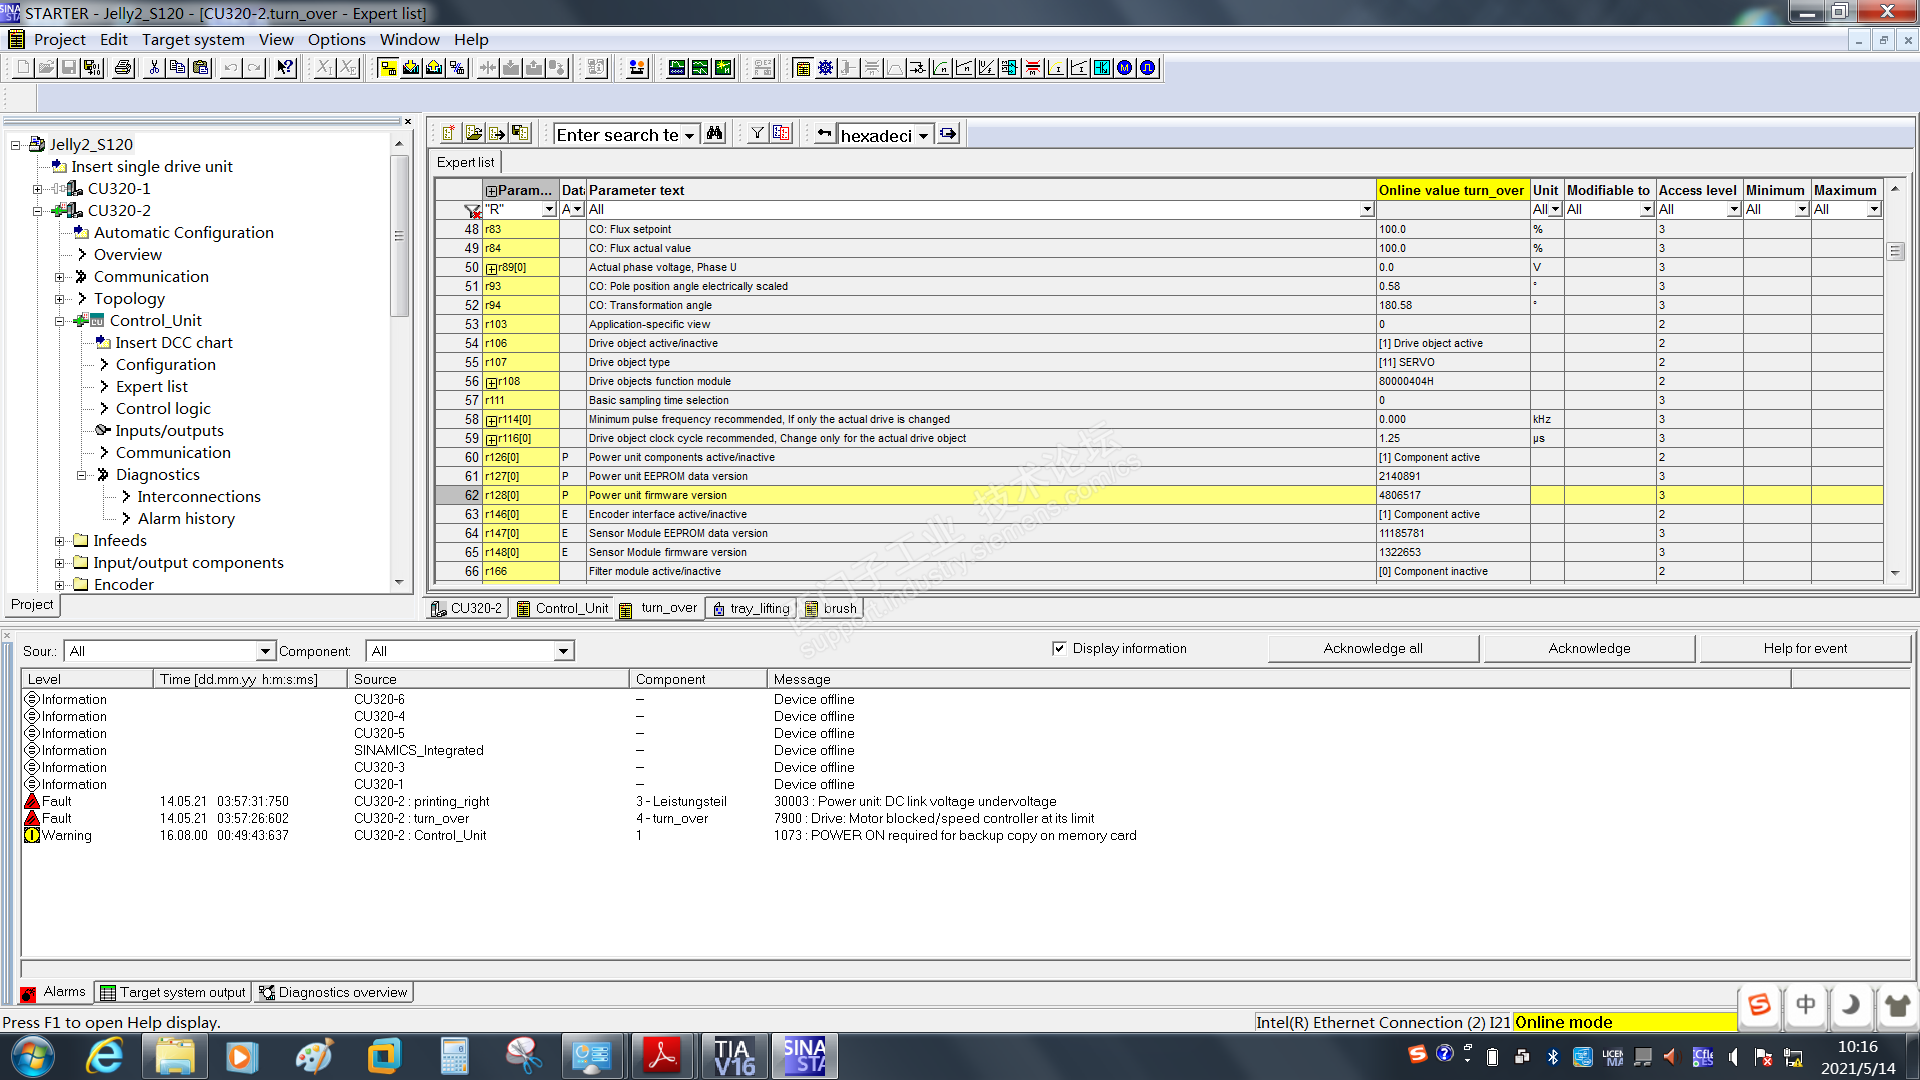Switch to the tray_lifting tab

click(x=750, y=608)
